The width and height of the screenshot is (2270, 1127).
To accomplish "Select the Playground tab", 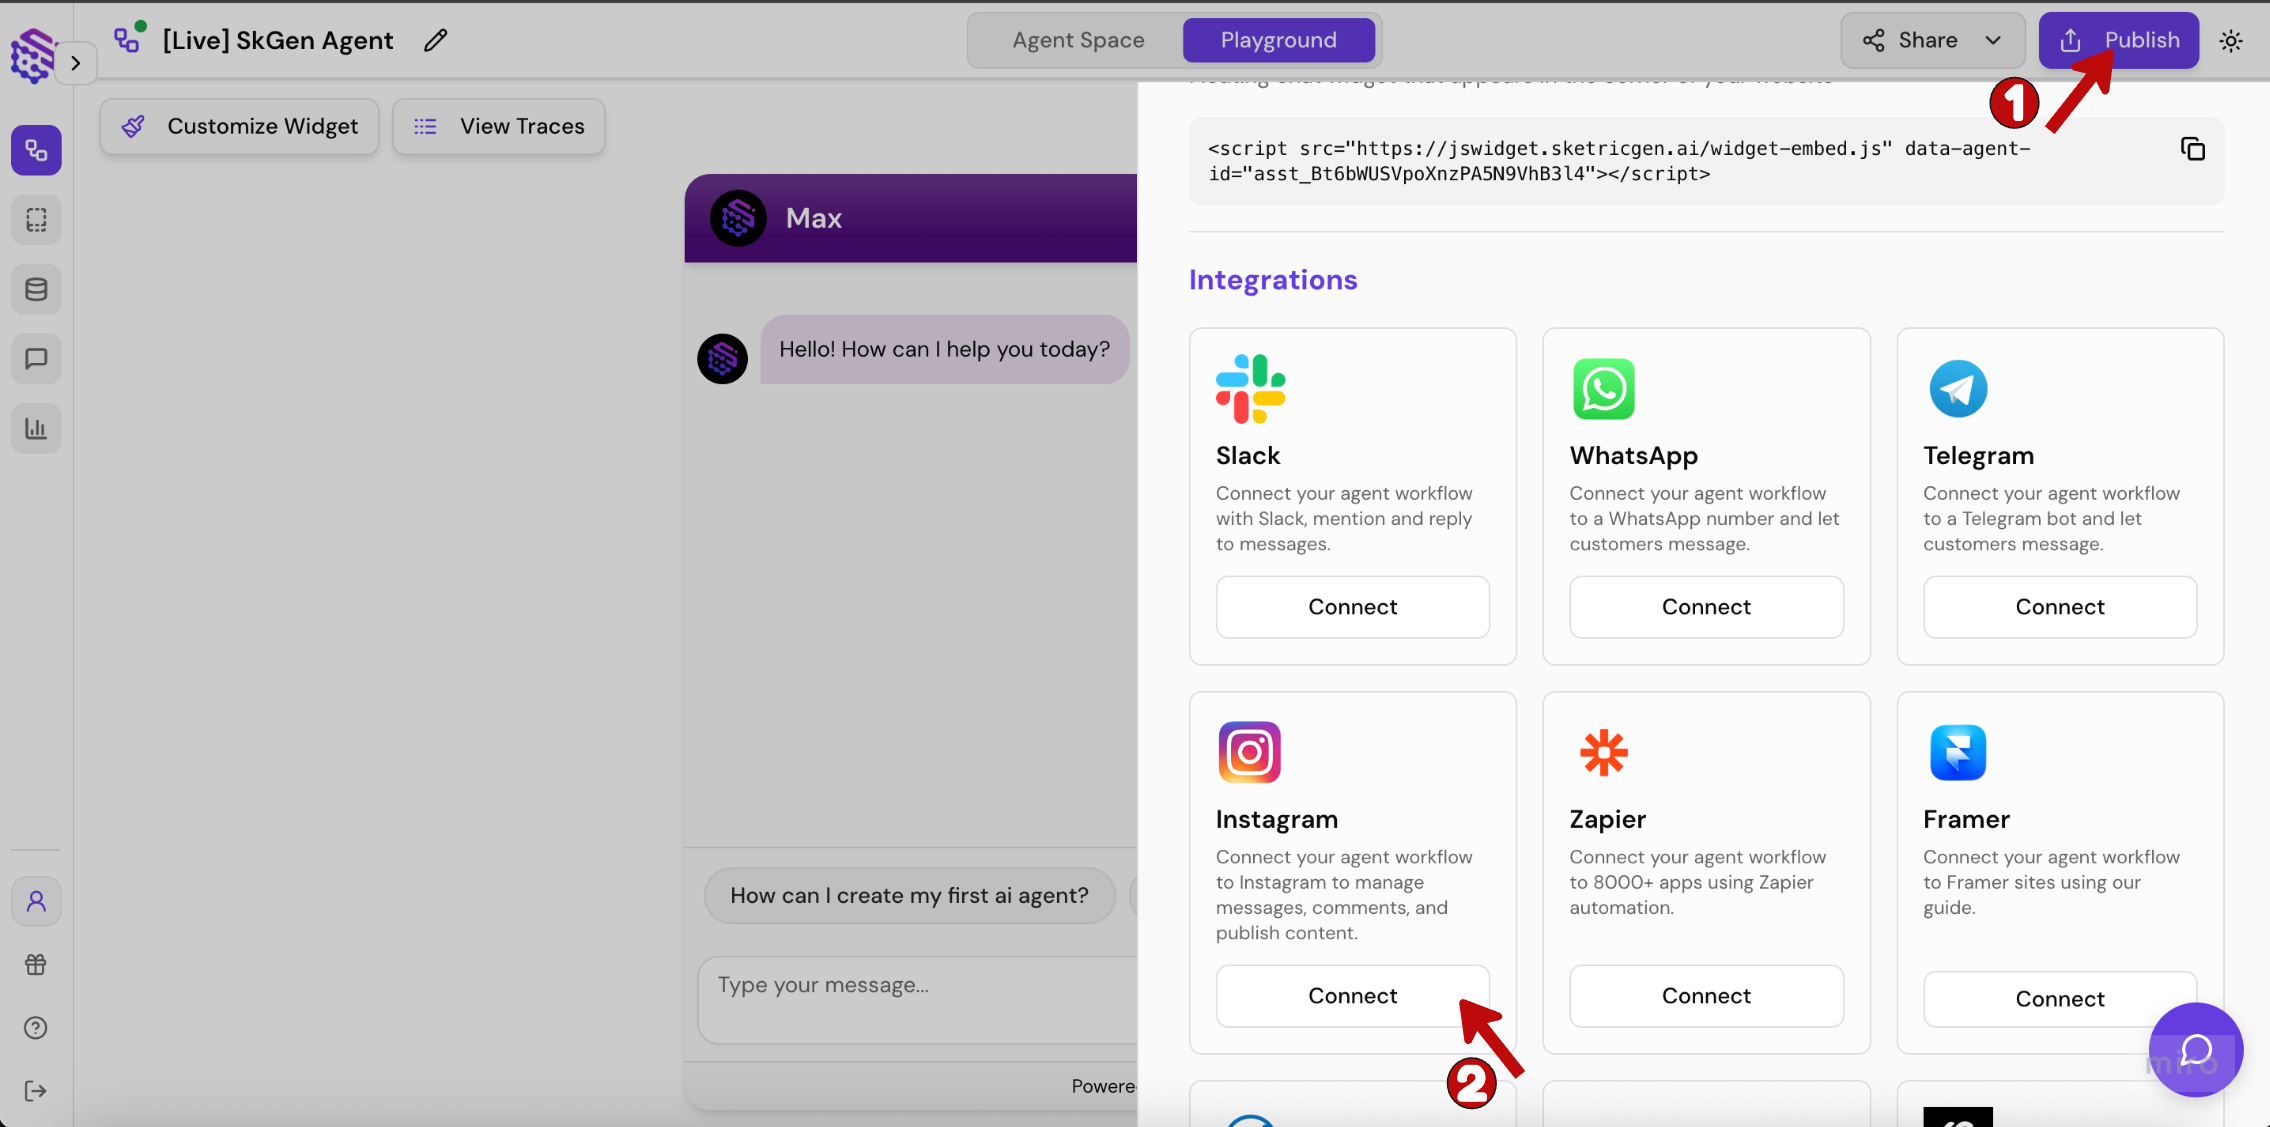I will [x=1278, y=40].
